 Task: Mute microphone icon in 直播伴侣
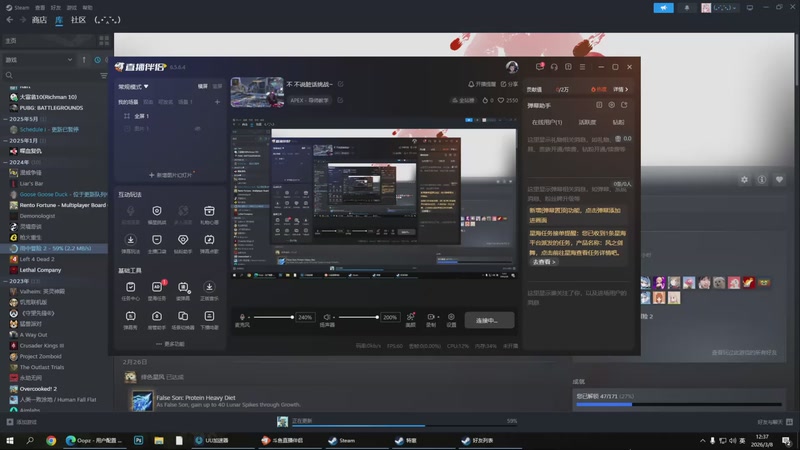tap(242, 317)
